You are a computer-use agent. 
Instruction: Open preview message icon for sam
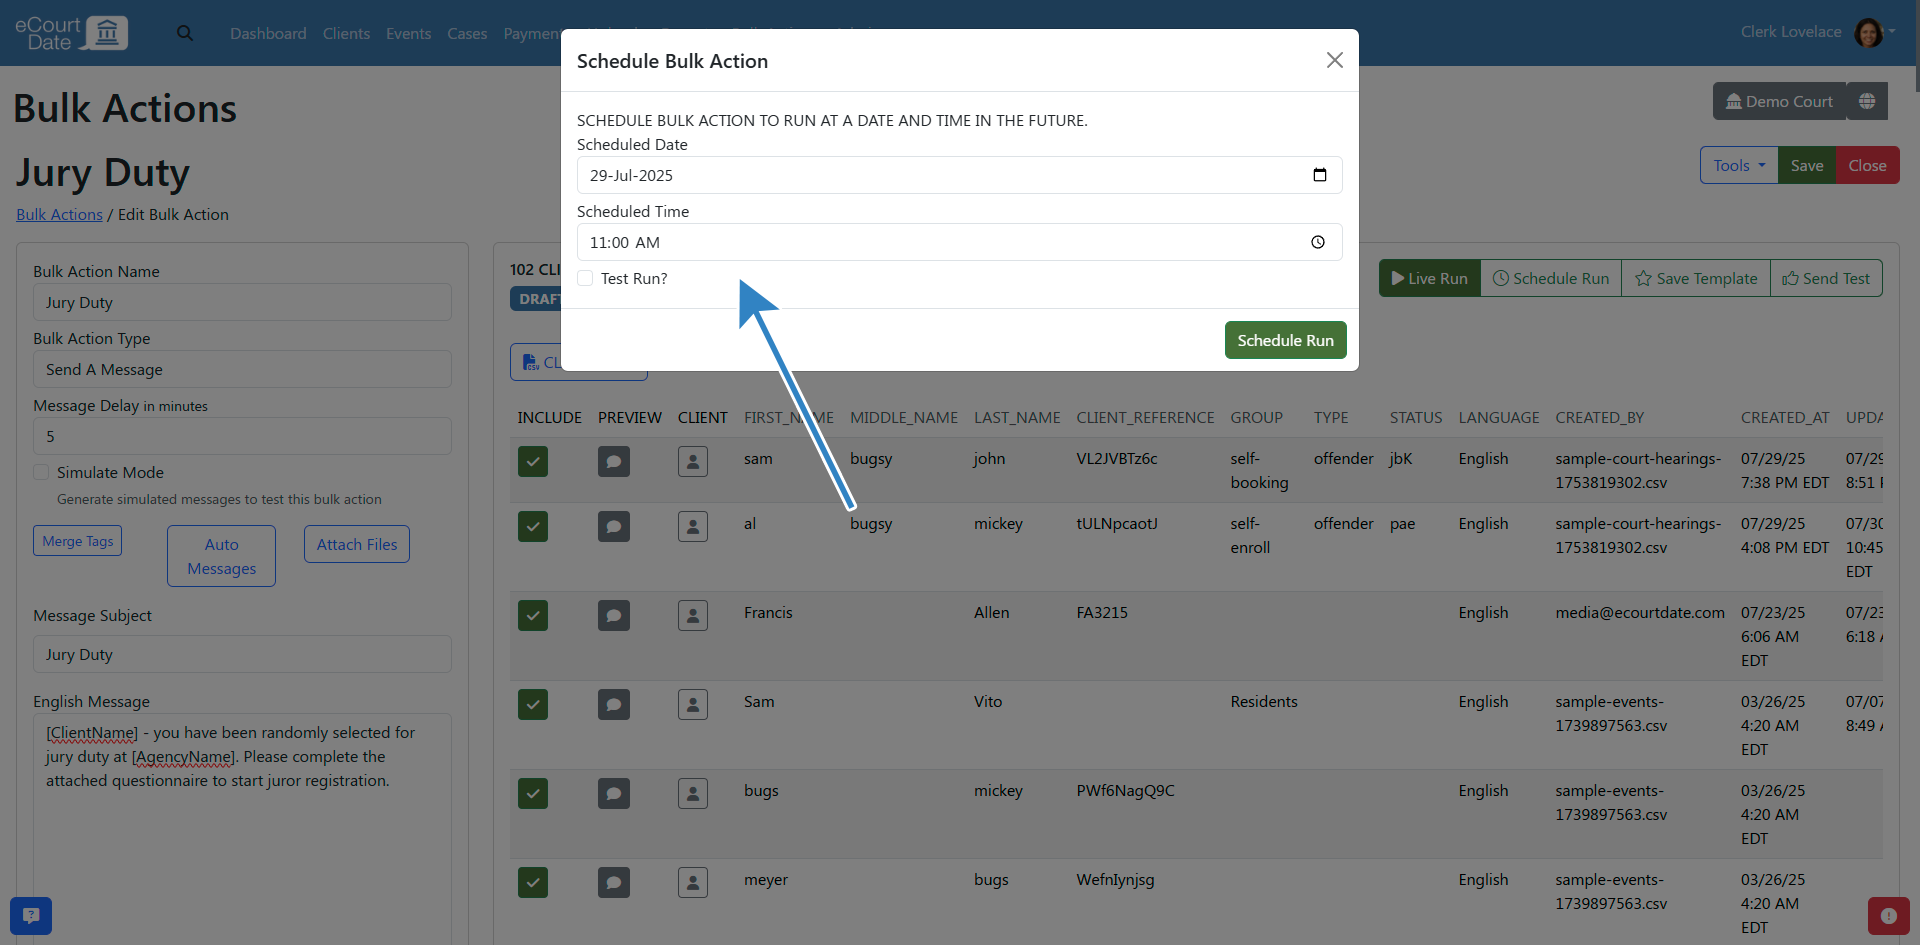pyautogui.click(x=614, y=461)
